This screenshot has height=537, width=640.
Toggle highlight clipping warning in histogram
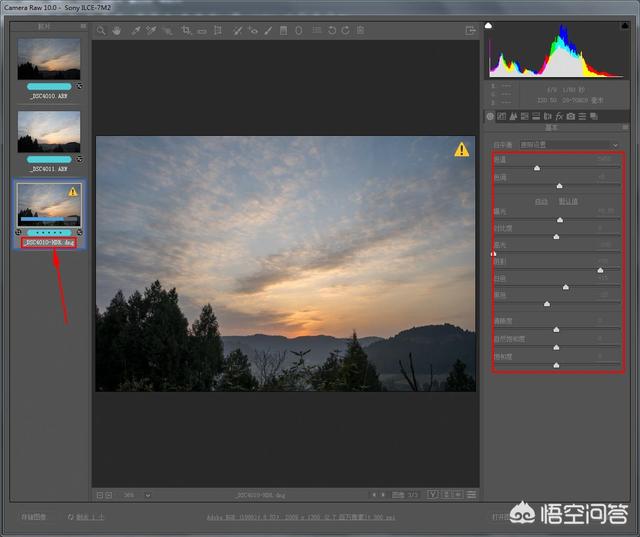coord(626,25)
